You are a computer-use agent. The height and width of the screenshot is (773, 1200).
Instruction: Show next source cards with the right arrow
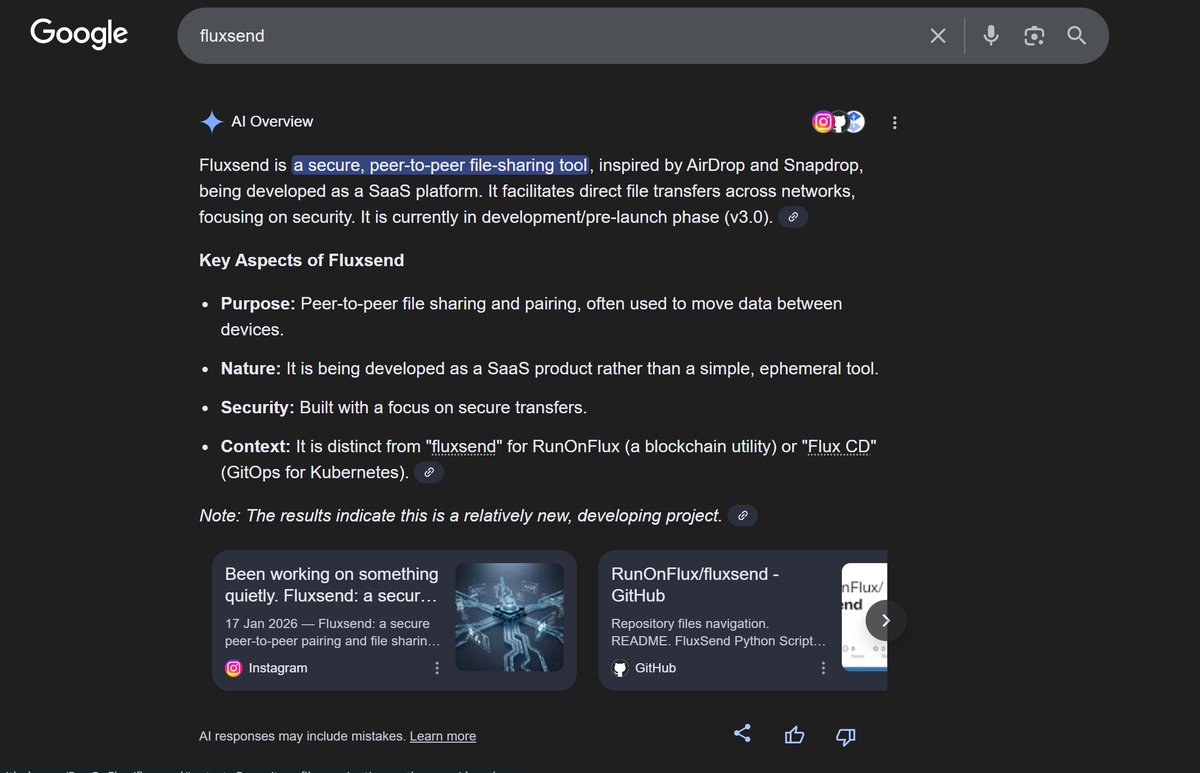[x=886, y=620]
